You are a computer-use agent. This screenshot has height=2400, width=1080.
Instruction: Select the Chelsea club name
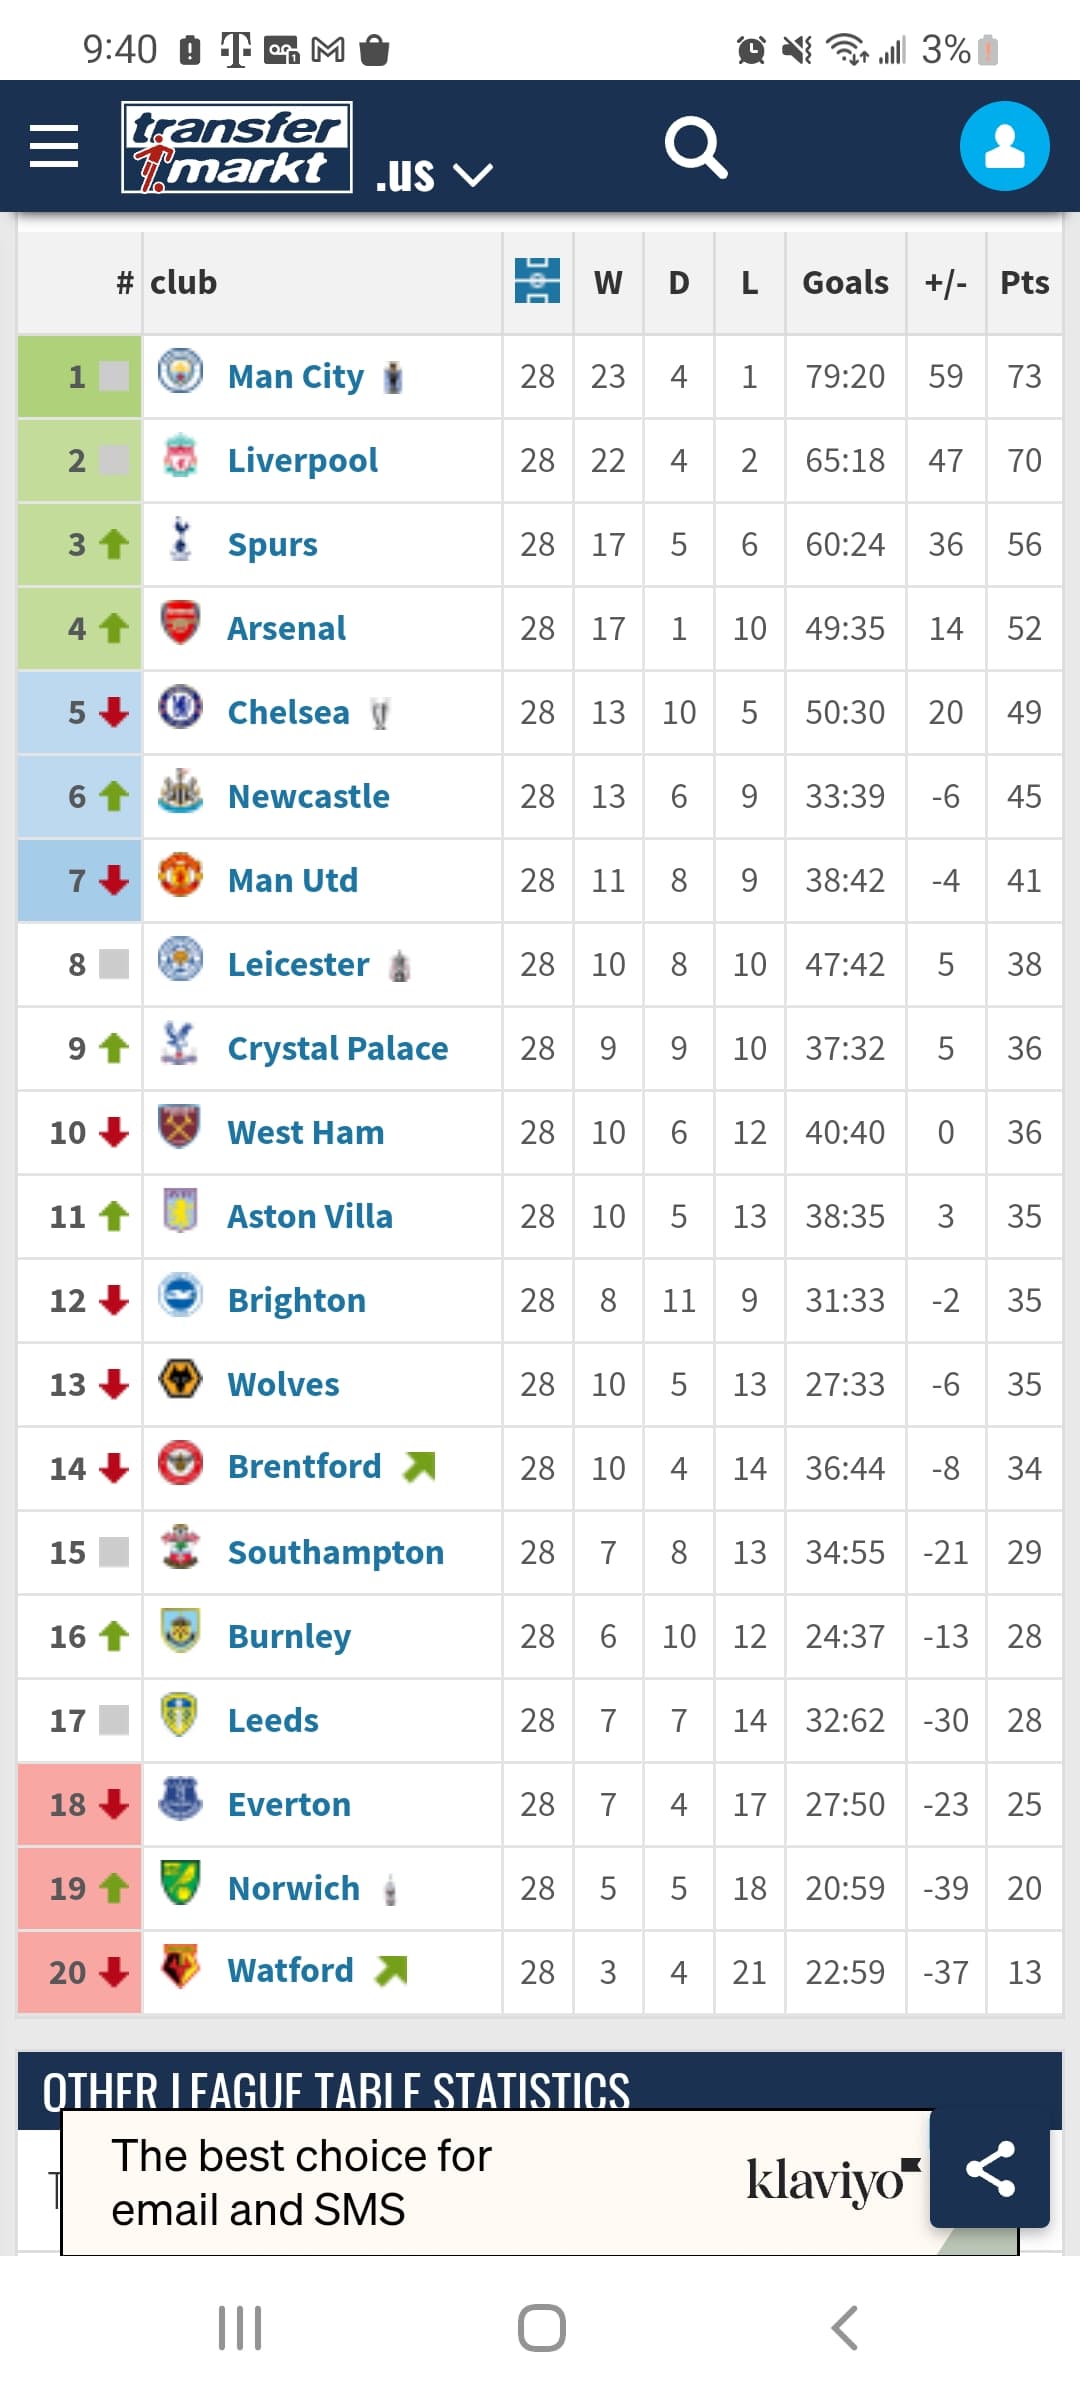(x=288, y=712)
